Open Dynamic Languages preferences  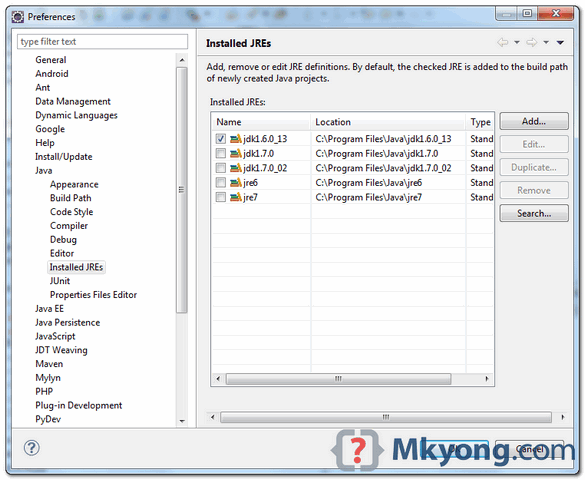pyautogui.click(x=76, y=115)
